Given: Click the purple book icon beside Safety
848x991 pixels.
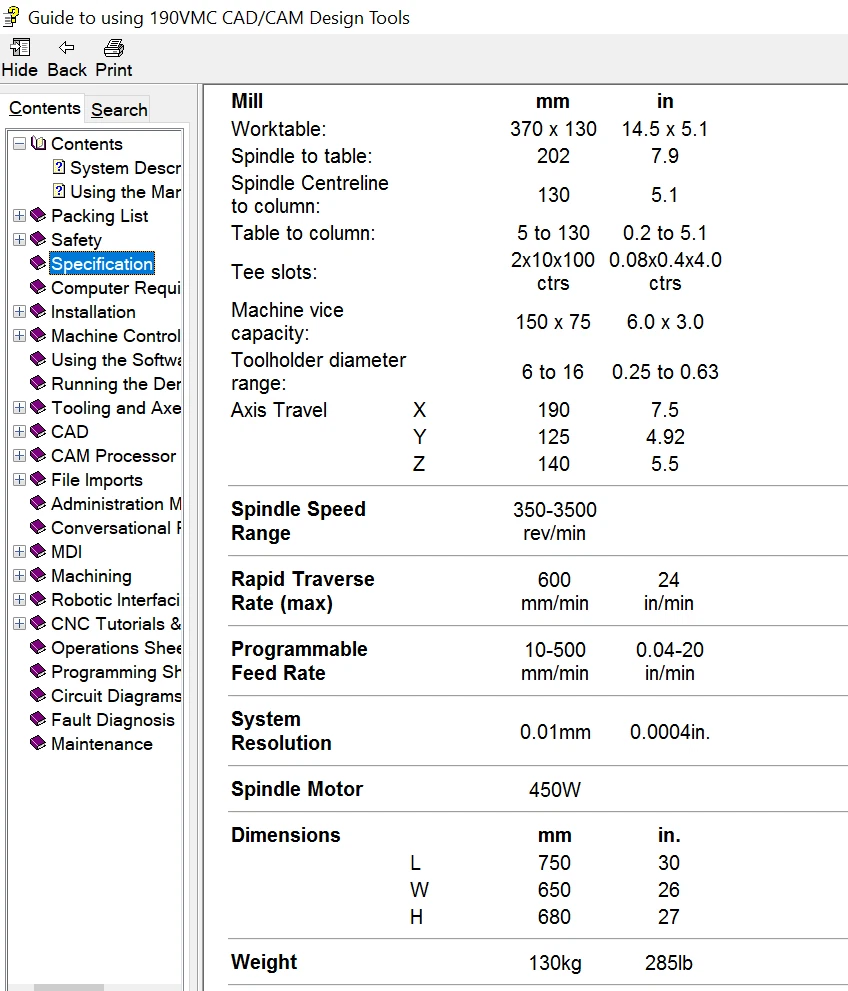Looking at the screenshot, I should pyautogui.click(x=38, y=240).
